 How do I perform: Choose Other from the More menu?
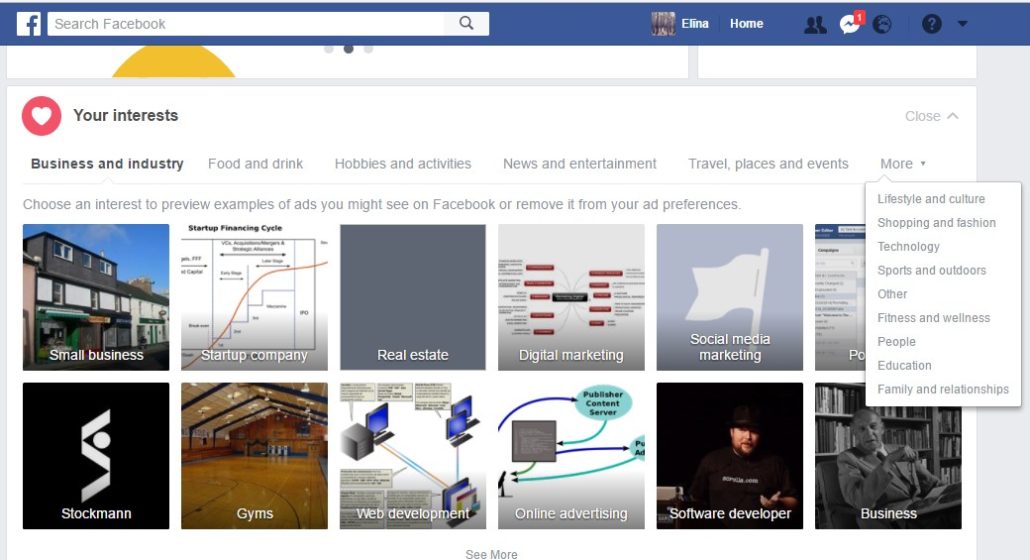892,294
